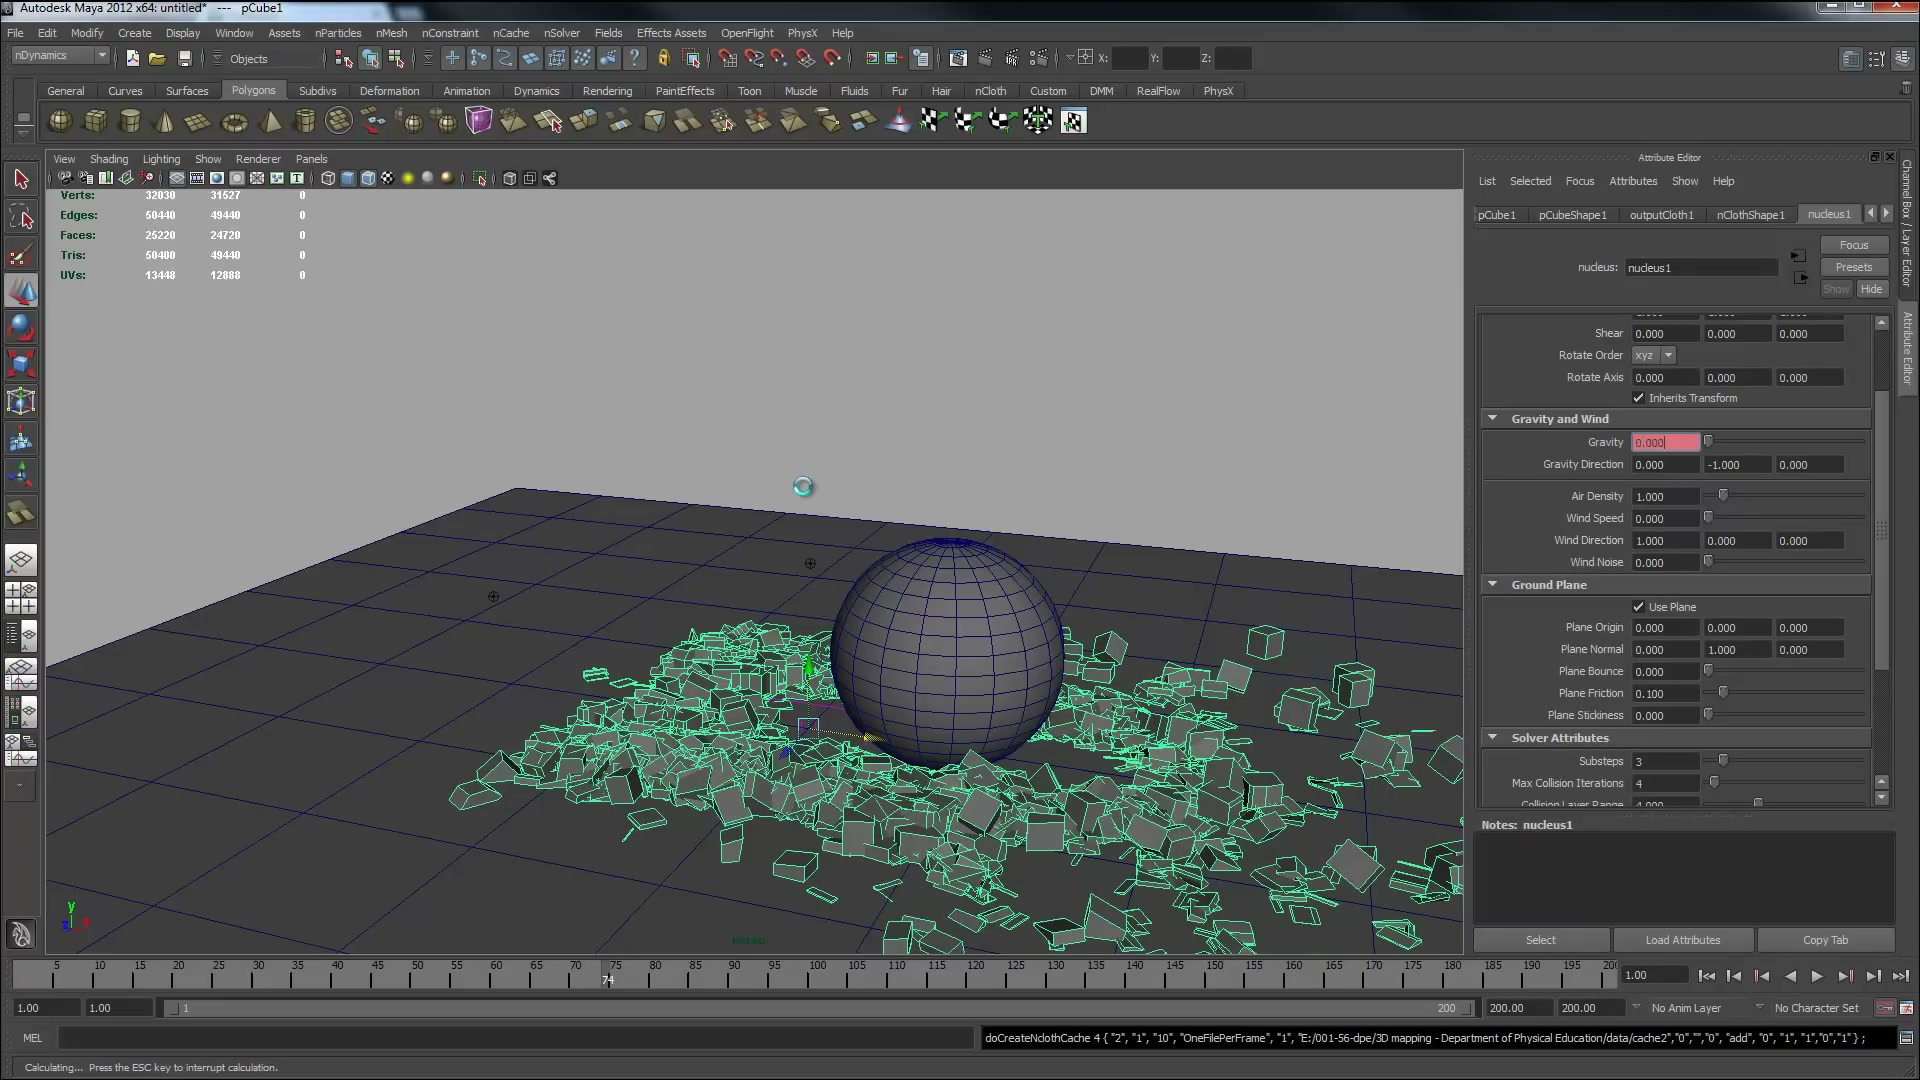Image resolution: width=1920 pixels, height=1080 pixels.
Task: Open the Attribute Editor Attributes menu
Action: [x=1633, y=181]
